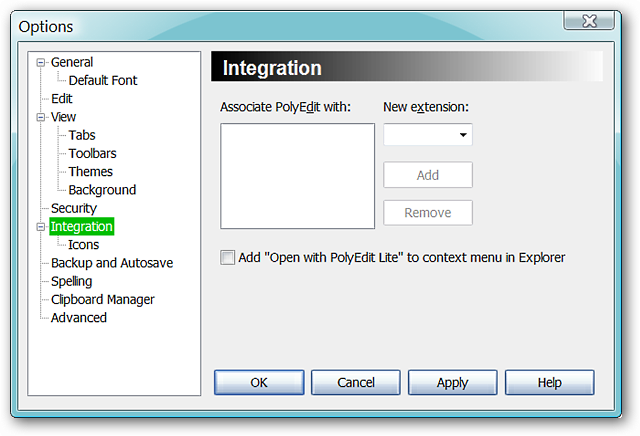Open Backup and Autosave settings
Screen dimensions: 640x436
coord(112,263)
